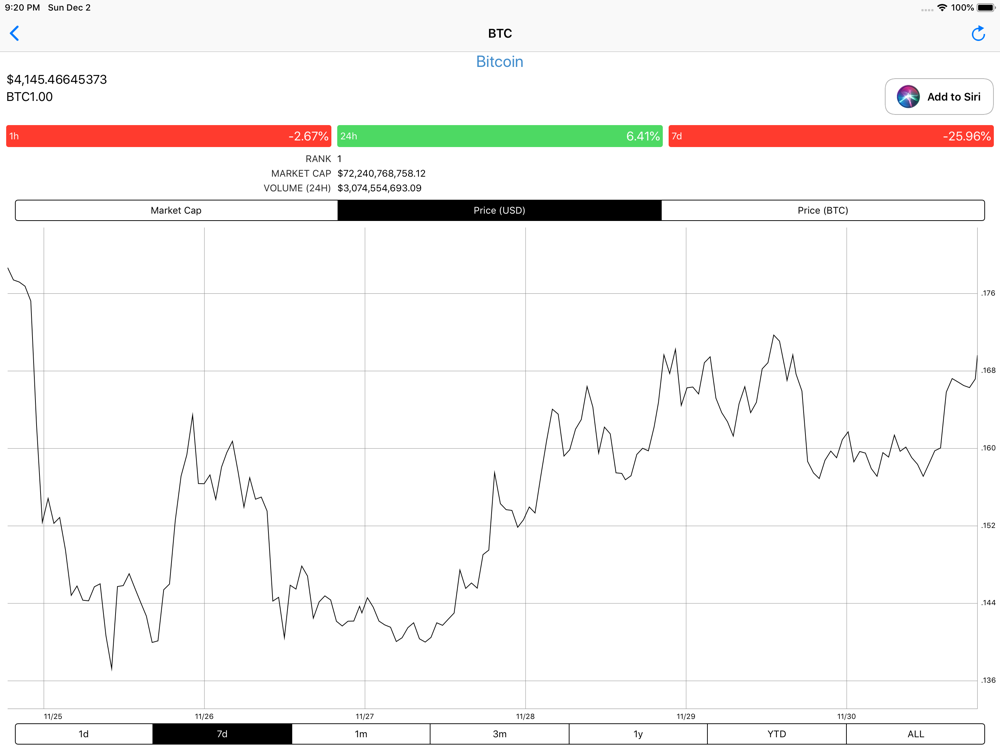
Task: Switch chart to Market Cap
Action: [176, 211]
